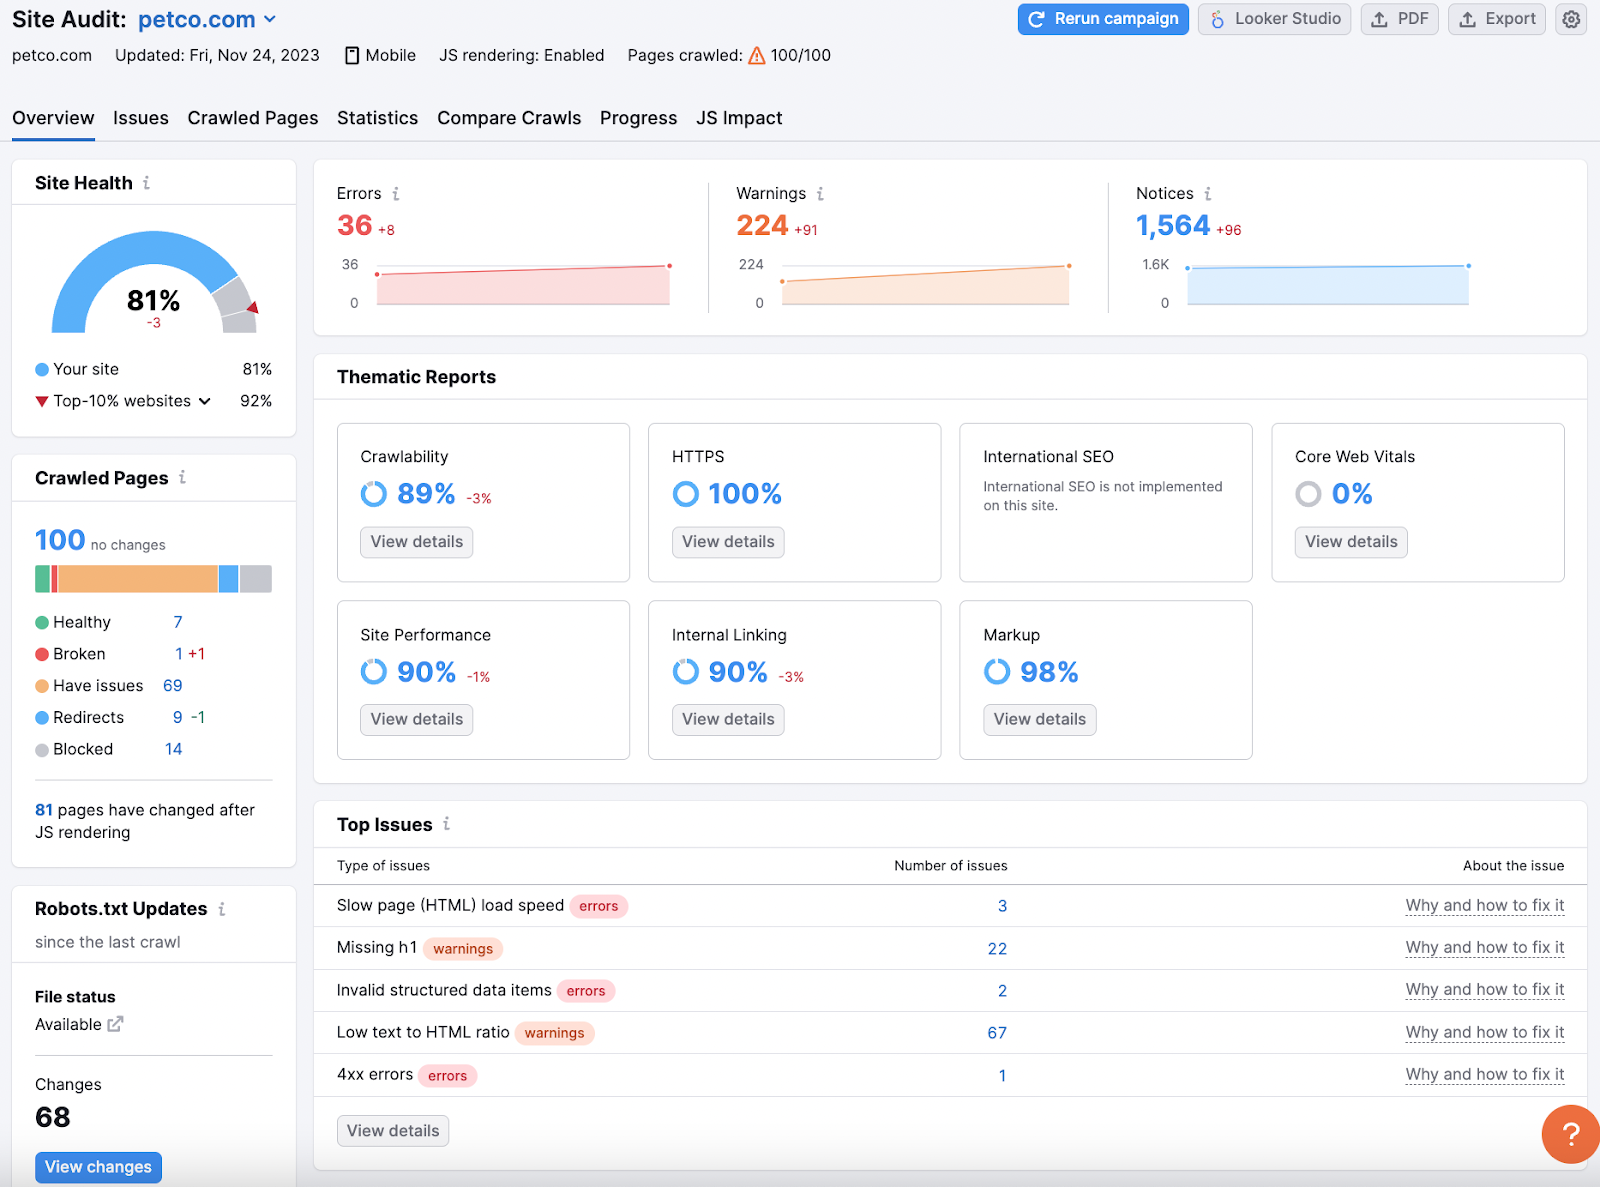Open the orange help chat bubble
Screen dimensions: 1600x1187
pos(1570,1135)
